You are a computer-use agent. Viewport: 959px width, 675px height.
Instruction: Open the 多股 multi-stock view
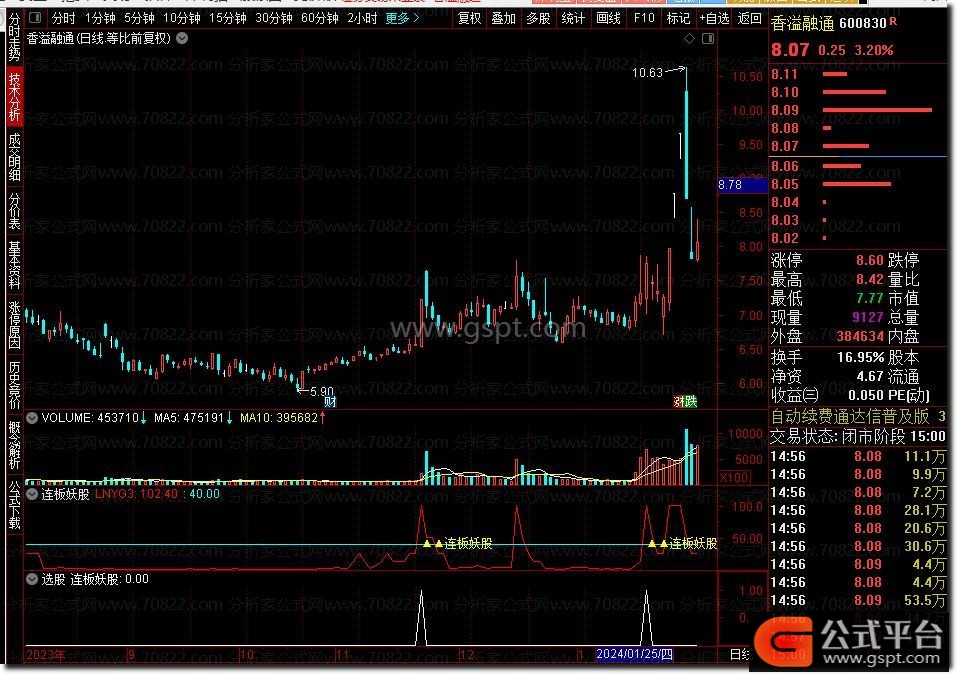click(538, 18)
